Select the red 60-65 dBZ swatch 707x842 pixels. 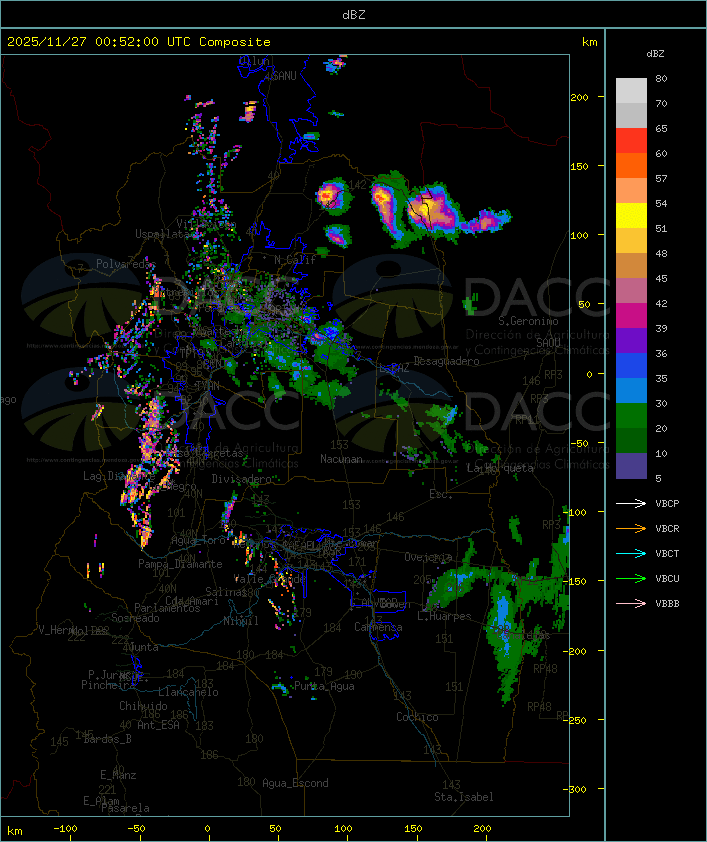[x=631, y=141]
